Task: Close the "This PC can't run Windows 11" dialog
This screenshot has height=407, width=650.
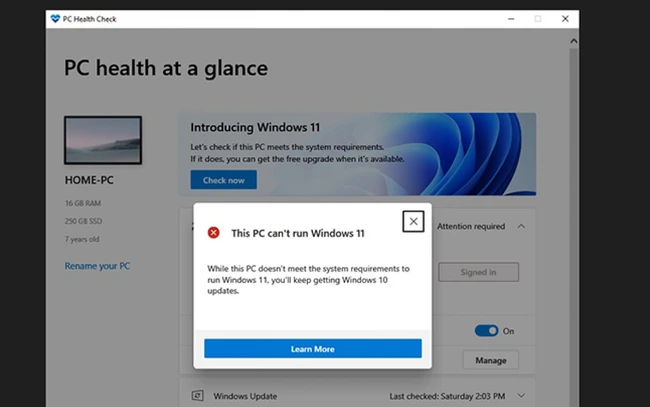Action: pos(413,221)
